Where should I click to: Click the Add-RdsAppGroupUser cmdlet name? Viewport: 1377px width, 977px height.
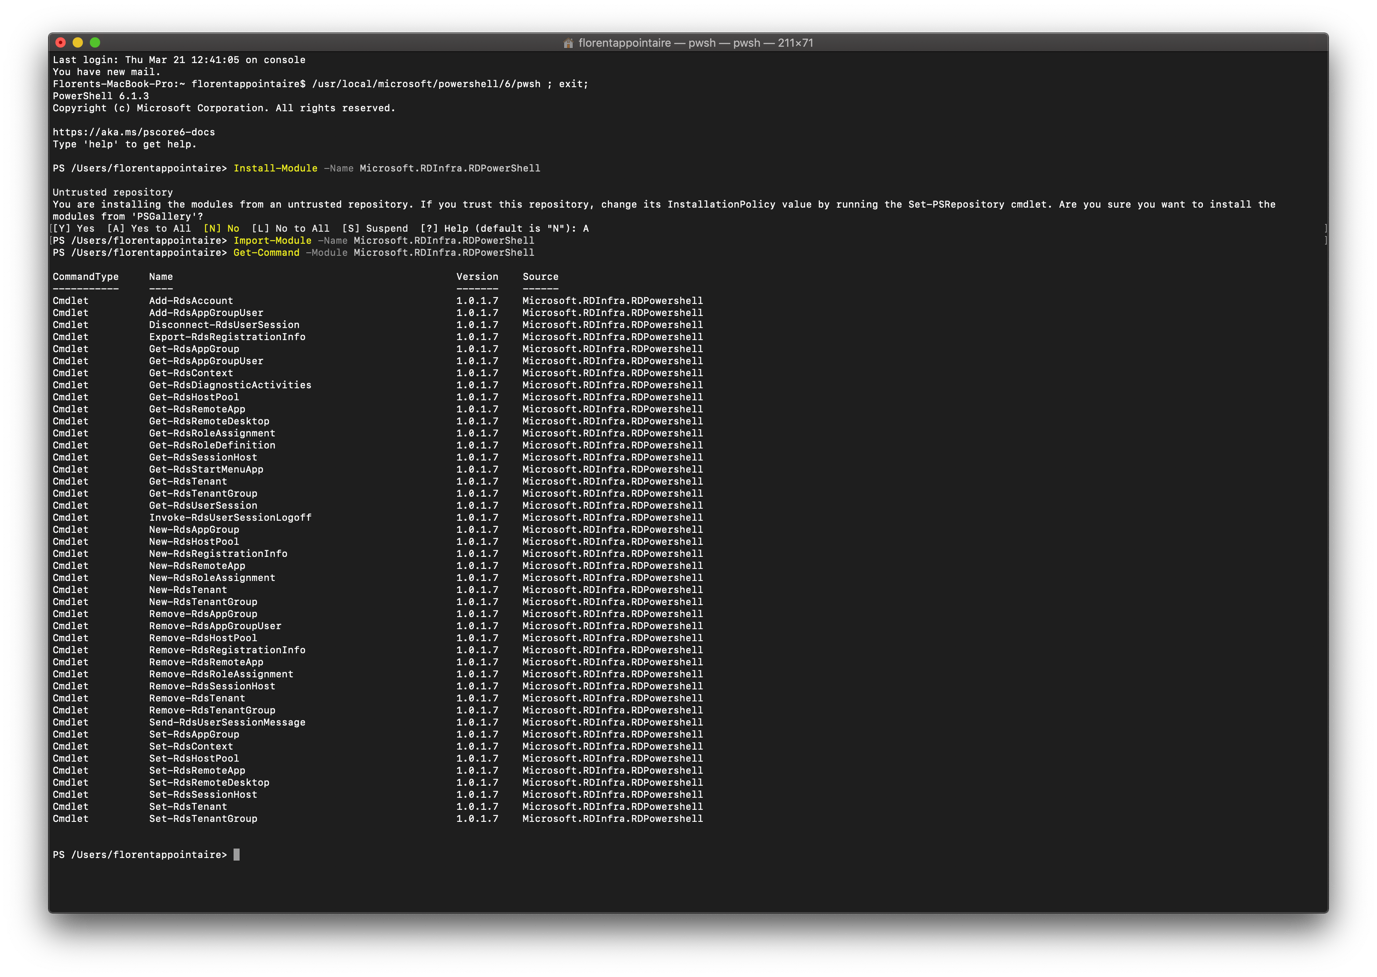(206, 312)
